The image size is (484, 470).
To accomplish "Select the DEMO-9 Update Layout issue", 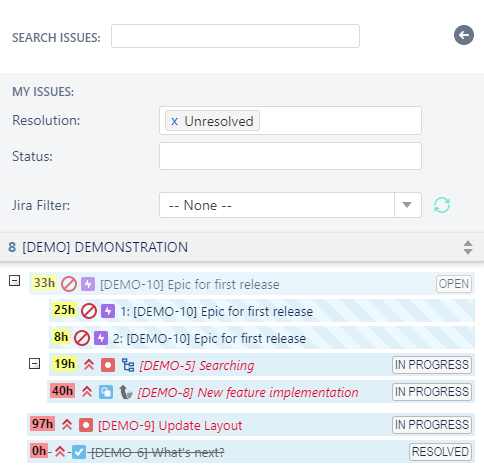I will [170, 426].
